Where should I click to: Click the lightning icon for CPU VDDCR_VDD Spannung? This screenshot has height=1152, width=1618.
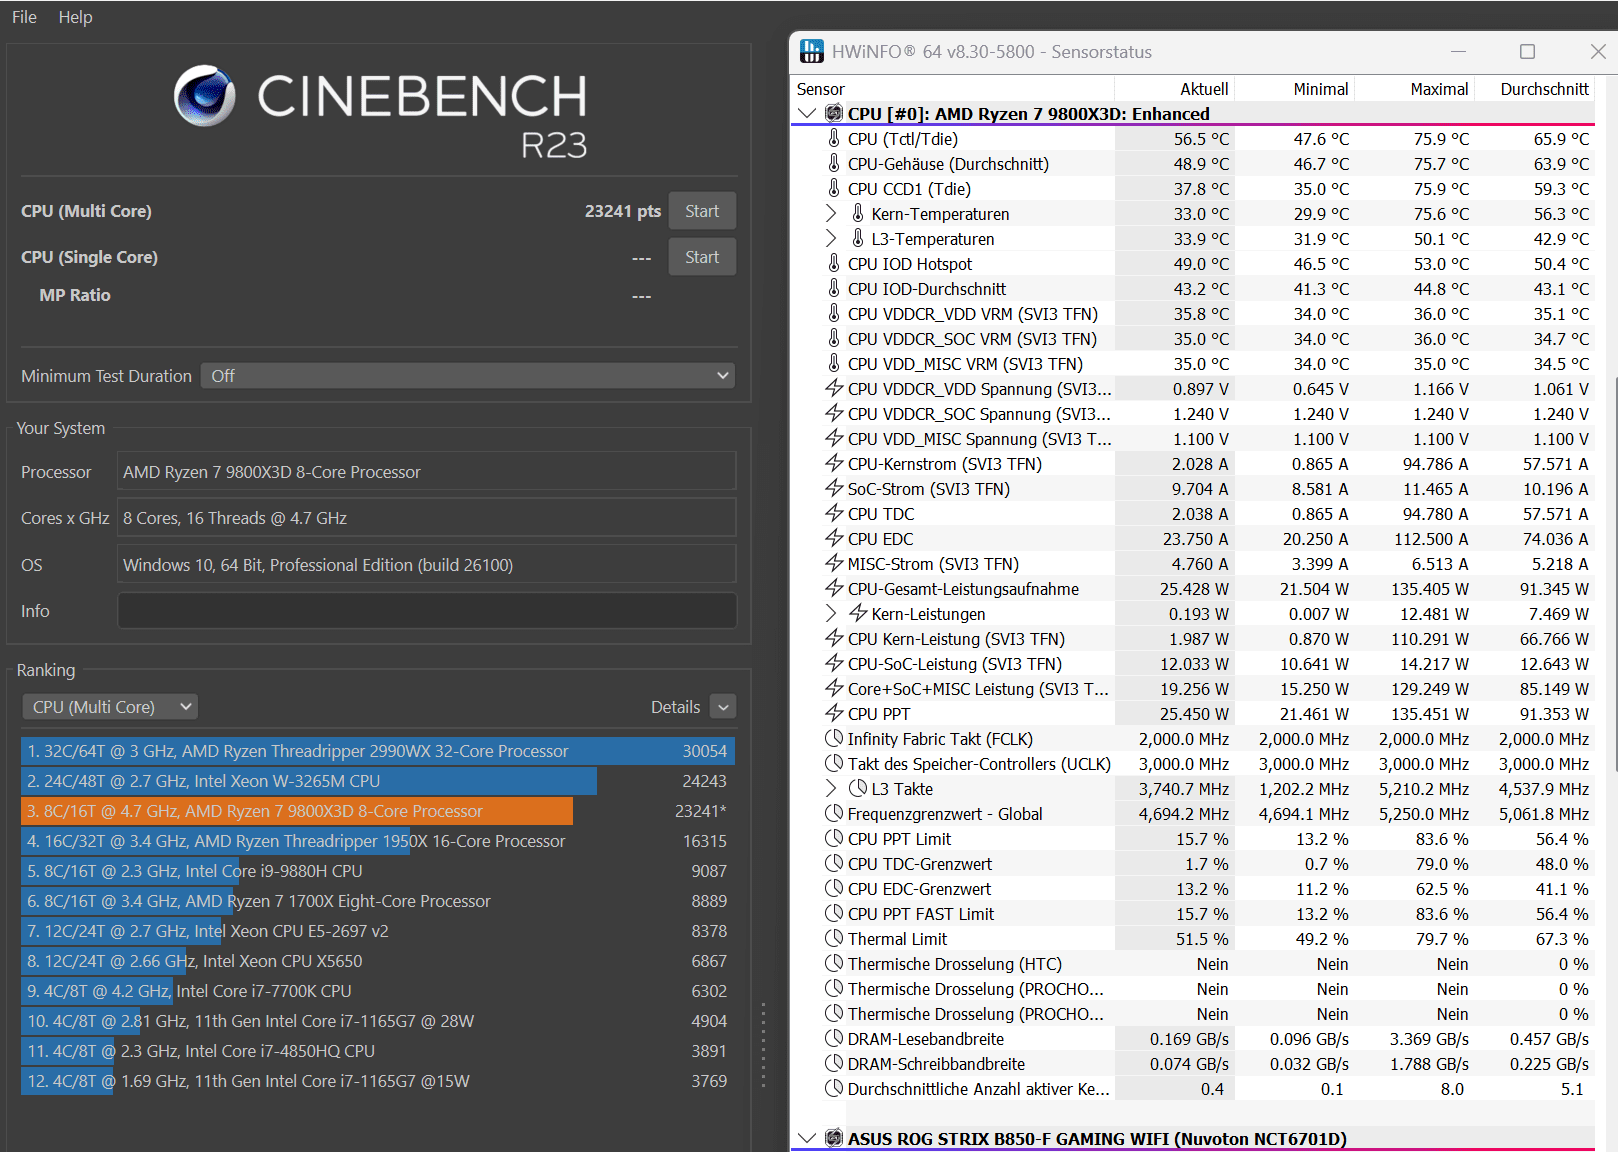click(x=834, y=389)
